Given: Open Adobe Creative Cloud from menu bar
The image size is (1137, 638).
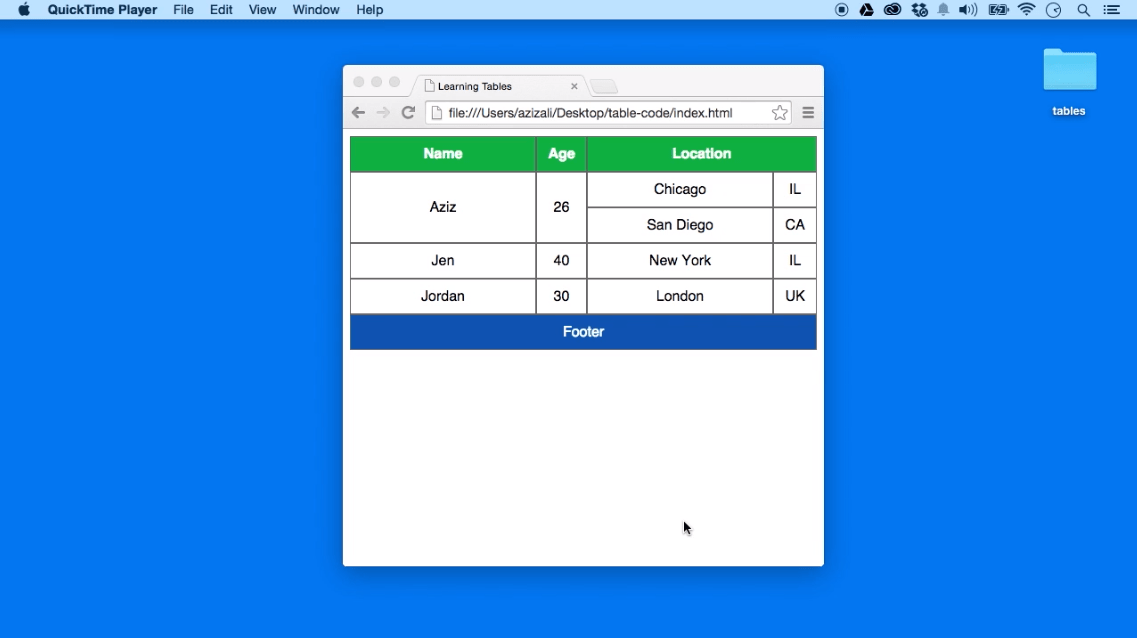Looking at the screenshot, I should click(893, 10).
